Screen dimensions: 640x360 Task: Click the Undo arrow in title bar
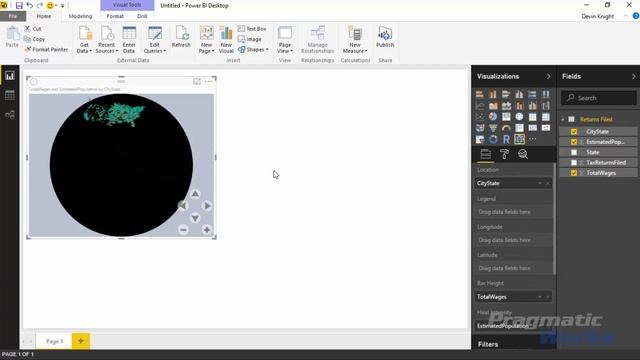tap(29, 5)
